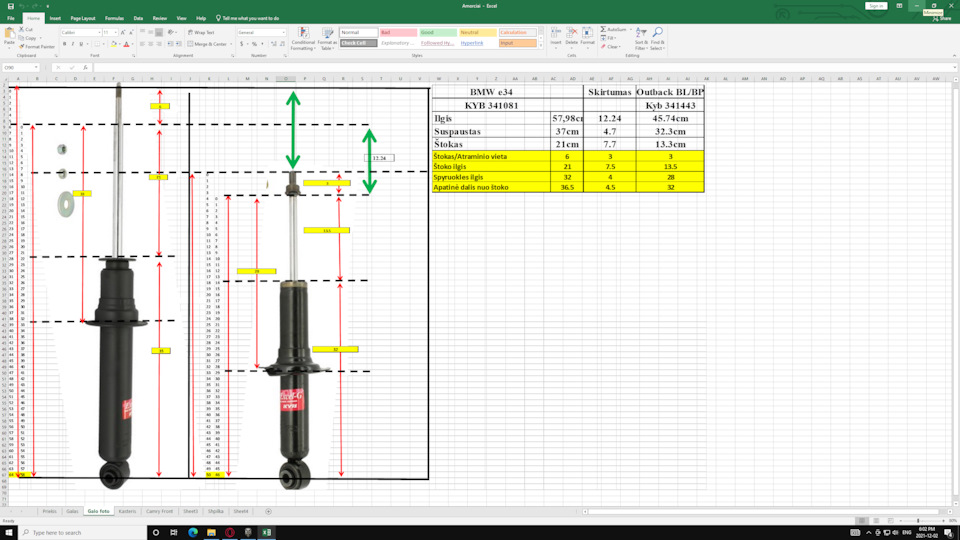The height and width of the screenshot is (540, 960).
Task: Click the Sign in button
Action: click(x=876, y=6)
